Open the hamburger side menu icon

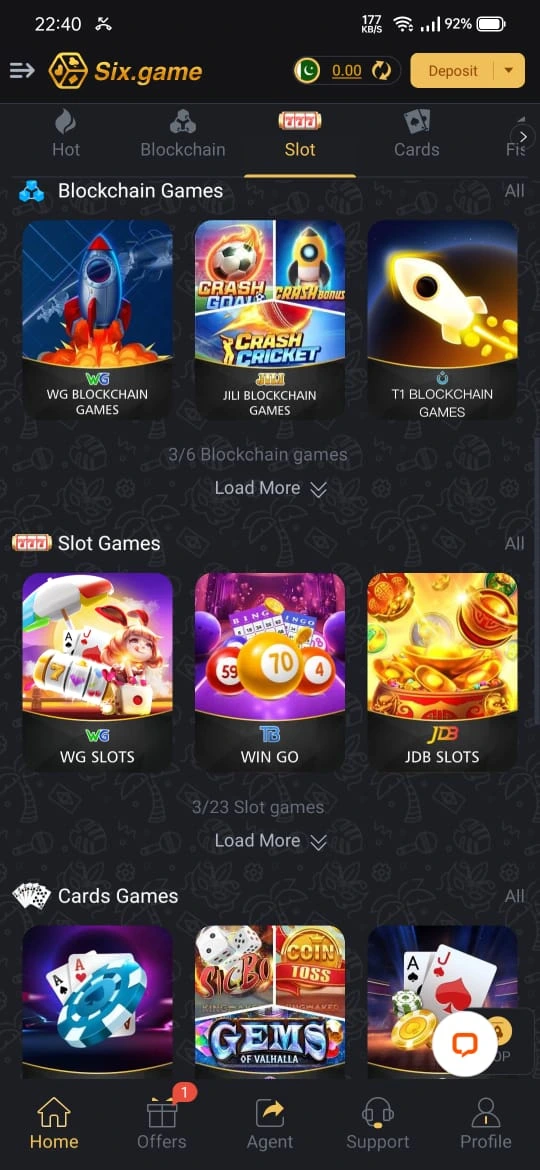coord(22,71)
